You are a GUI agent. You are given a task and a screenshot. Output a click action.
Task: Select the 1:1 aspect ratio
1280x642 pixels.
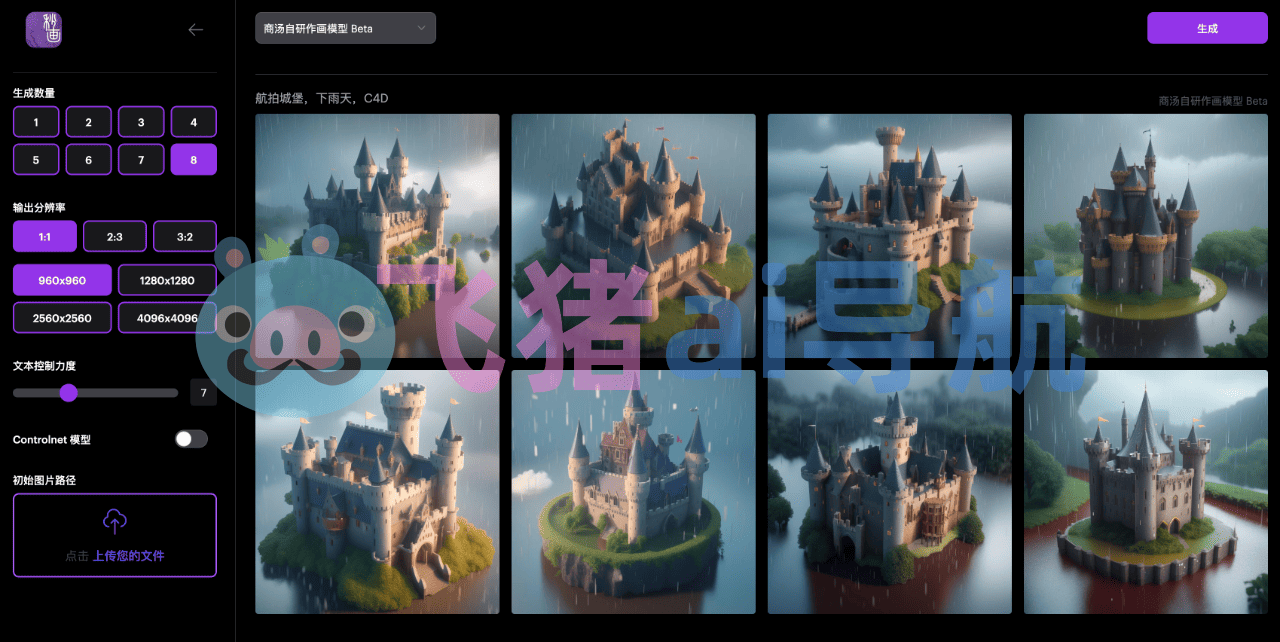click(x=45, y=237)
